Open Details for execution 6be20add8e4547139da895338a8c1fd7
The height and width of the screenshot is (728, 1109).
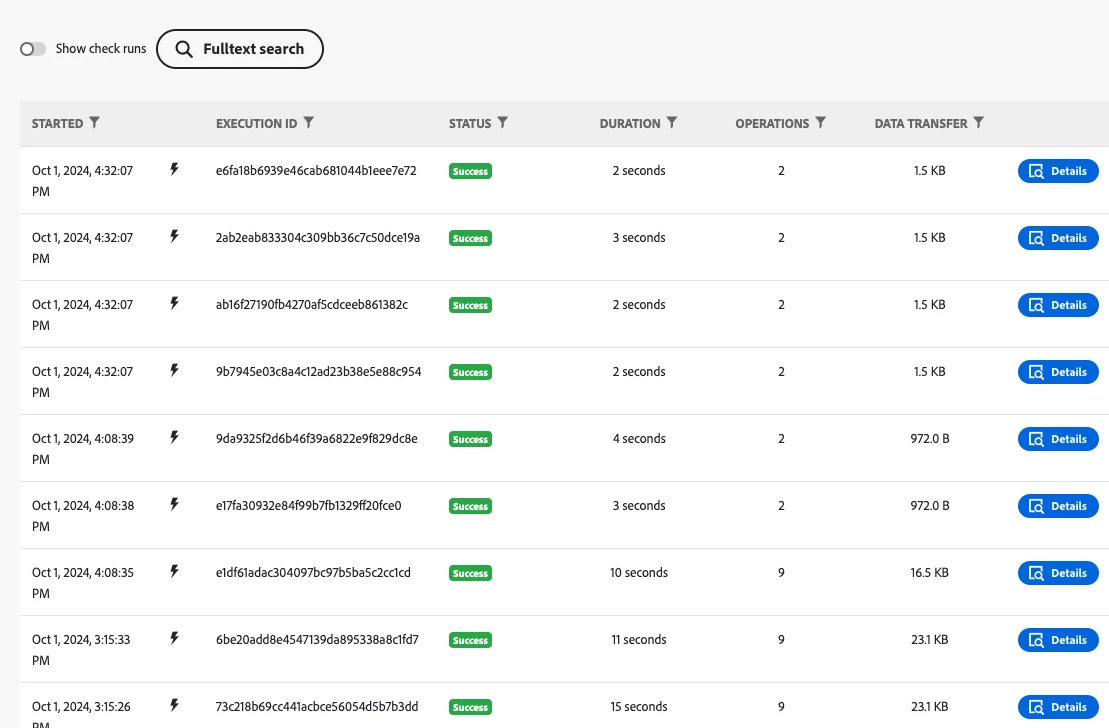pos(1058,640)
